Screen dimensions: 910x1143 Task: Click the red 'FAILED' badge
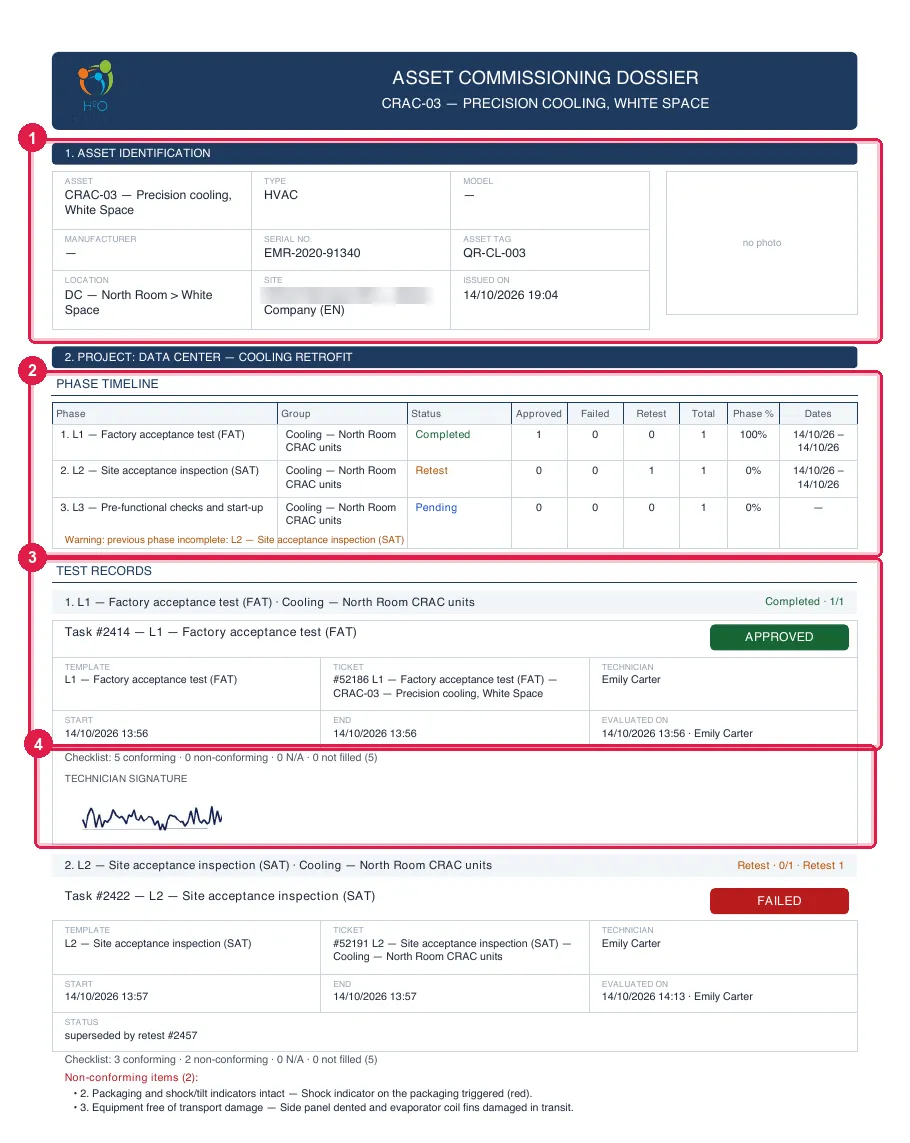point(779,901)
